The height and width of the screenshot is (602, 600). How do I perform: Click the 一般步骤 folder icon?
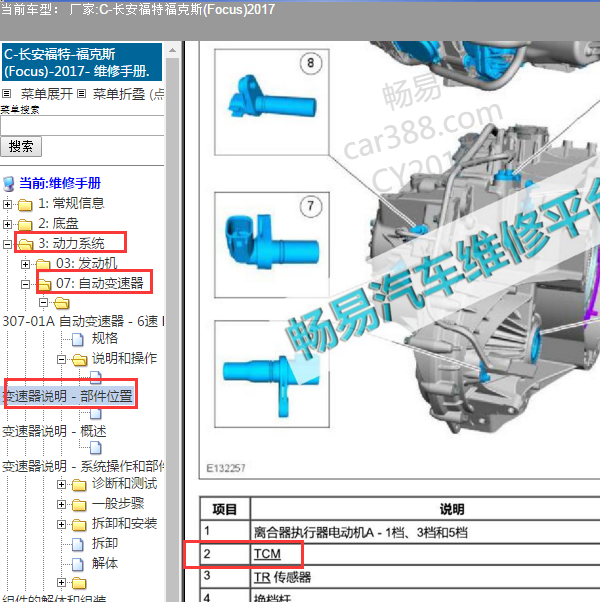tap(79, 505)
